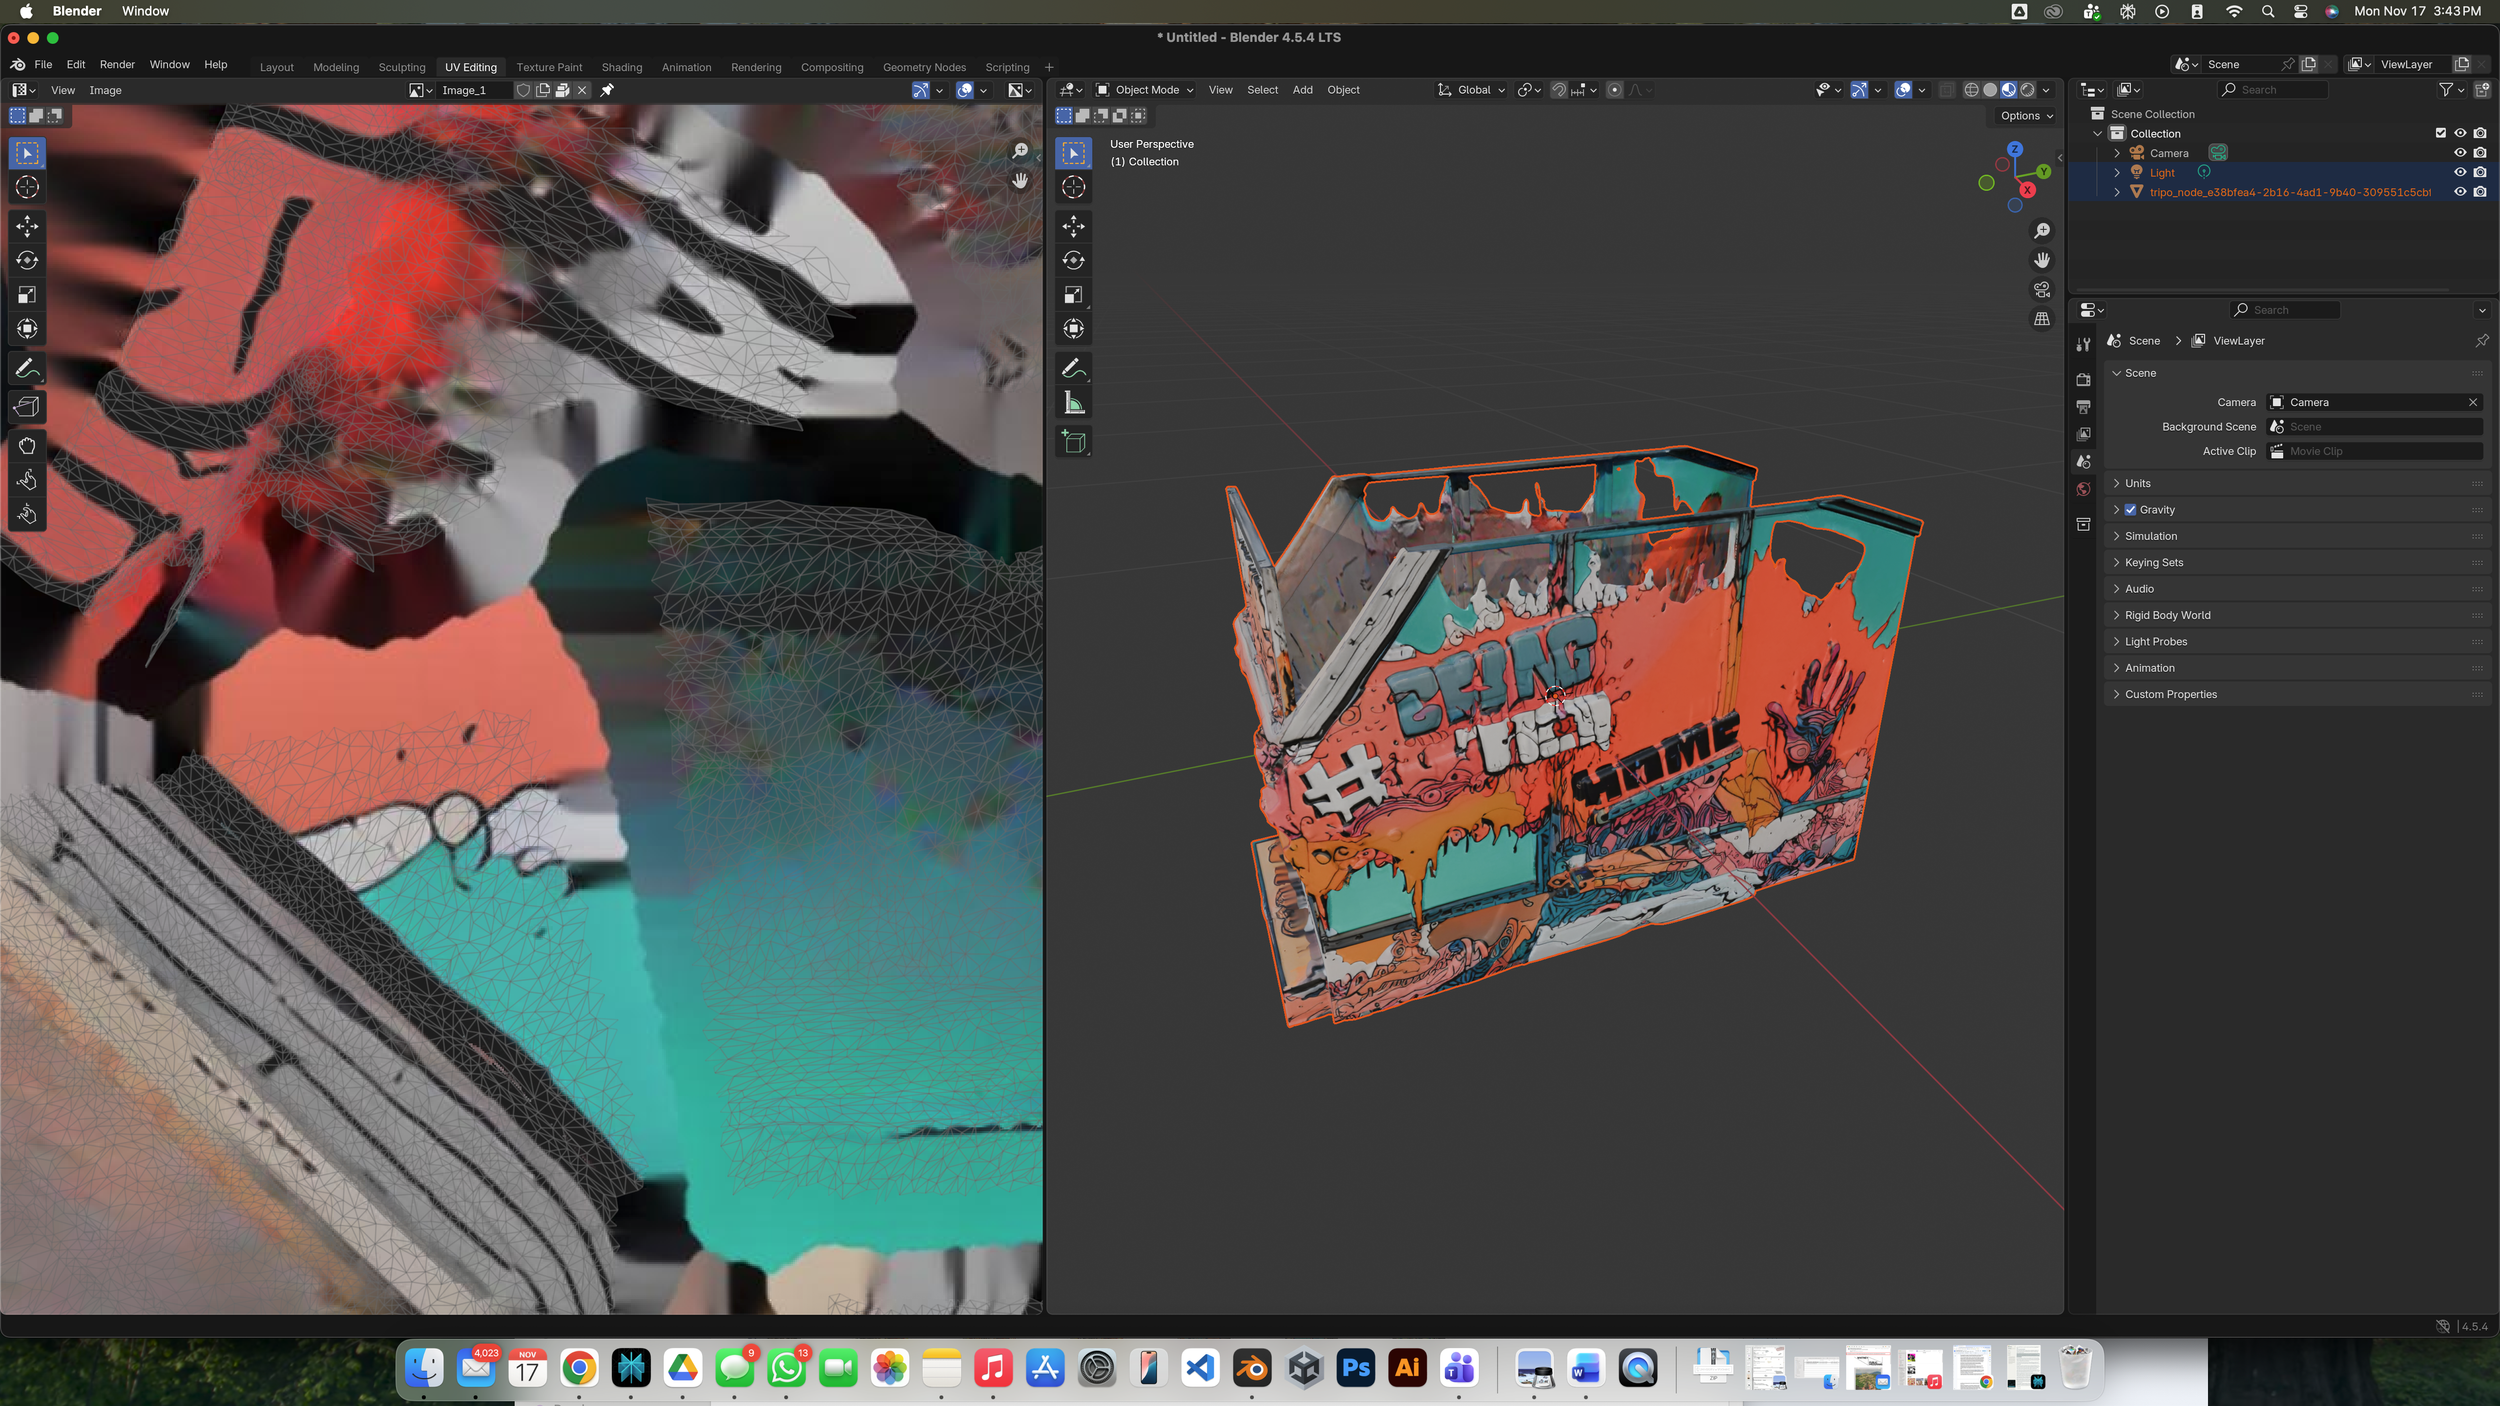
Task: Toggle the Gravity checkbox
Action: (2130, 510)
